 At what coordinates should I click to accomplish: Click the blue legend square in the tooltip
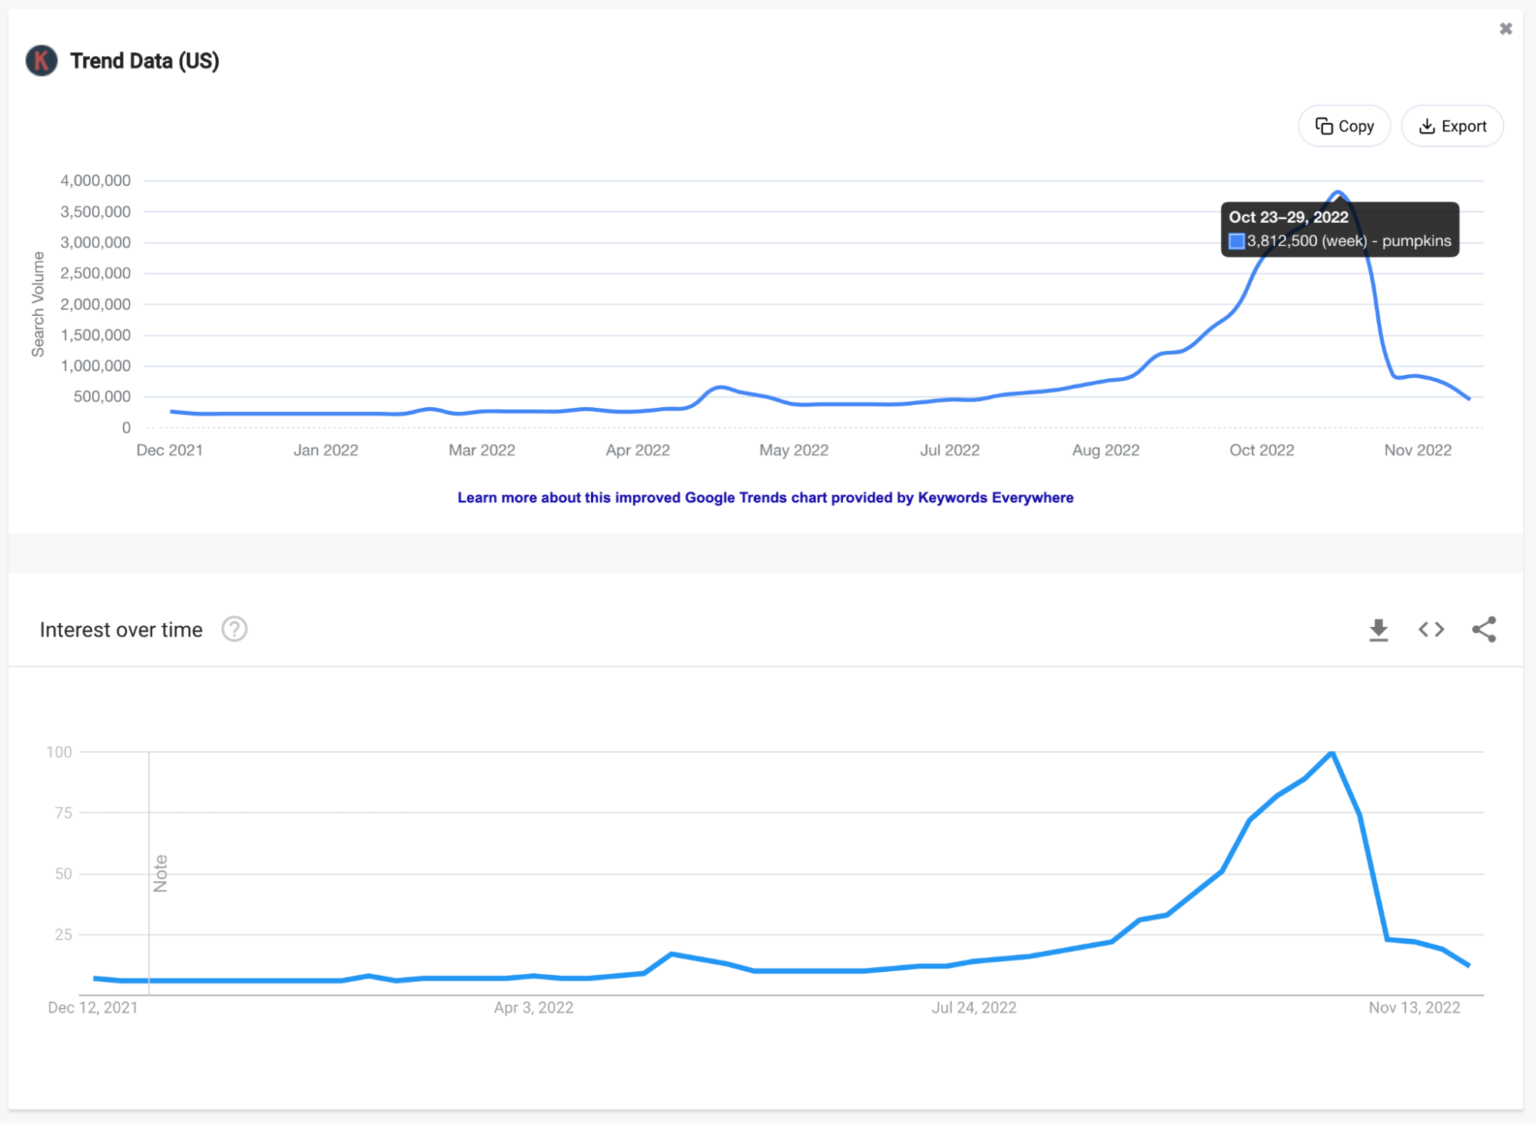coord(1236,241)
